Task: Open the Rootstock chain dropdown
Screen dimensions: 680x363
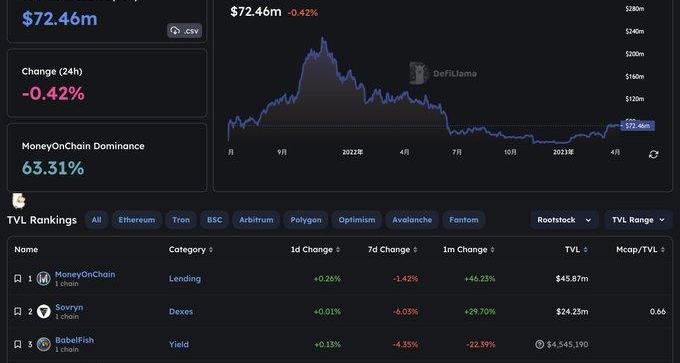Action: (x=564, y=220)
